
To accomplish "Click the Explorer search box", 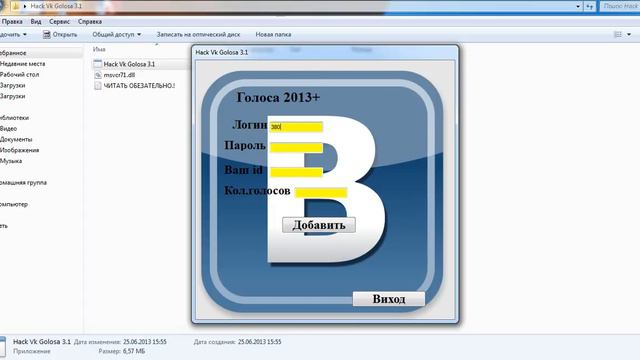I will click(x=619, y=6).
